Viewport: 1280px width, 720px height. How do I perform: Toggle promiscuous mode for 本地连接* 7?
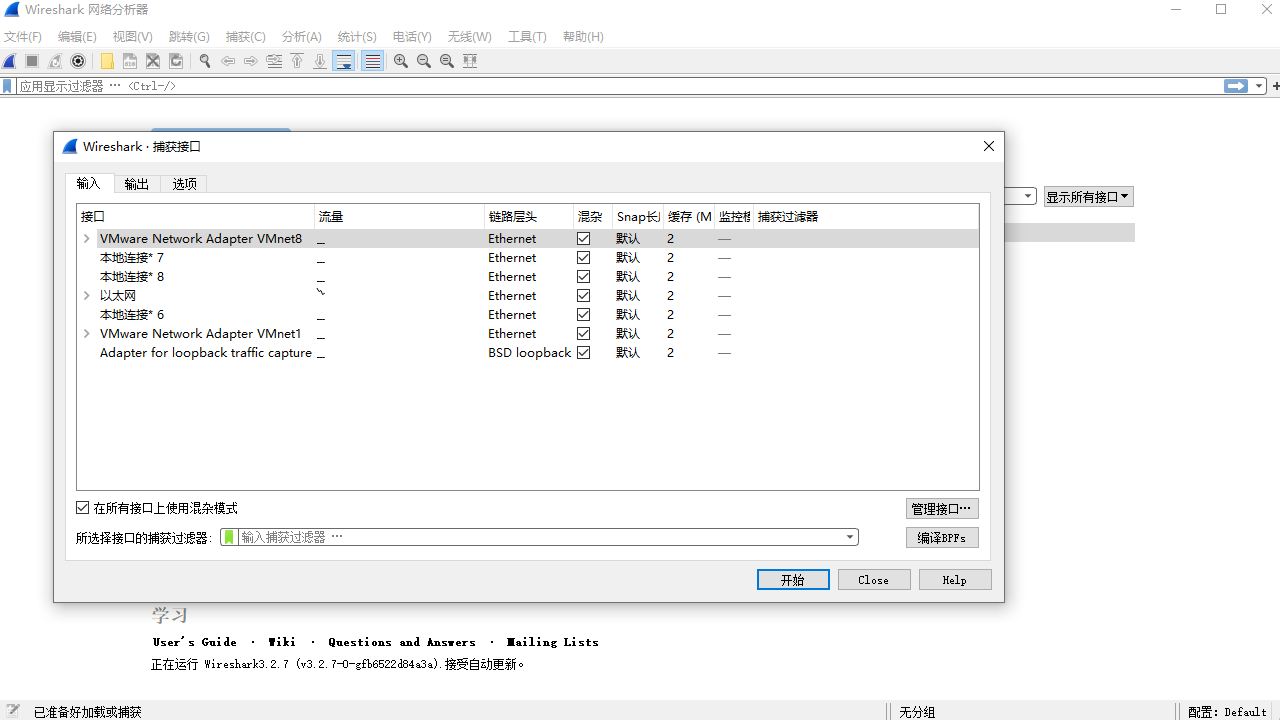tap(583, 257)
